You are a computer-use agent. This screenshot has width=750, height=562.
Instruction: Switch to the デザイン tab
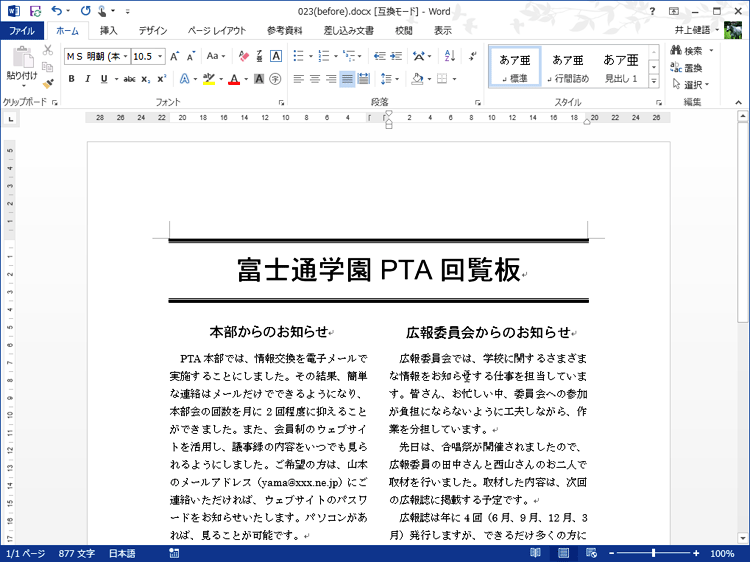click(x=153, y=31)
